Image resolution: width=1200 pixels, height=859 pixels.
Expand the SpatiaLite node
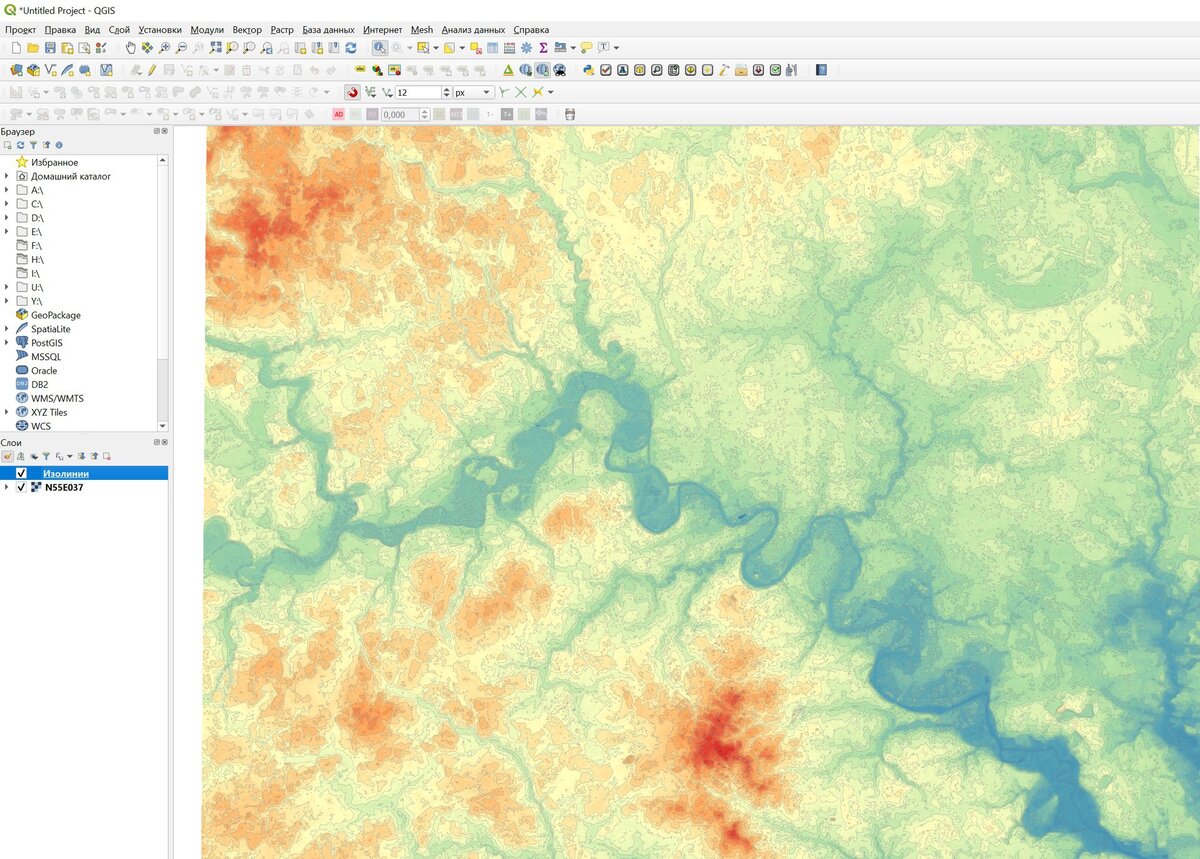tap(7, 329)
